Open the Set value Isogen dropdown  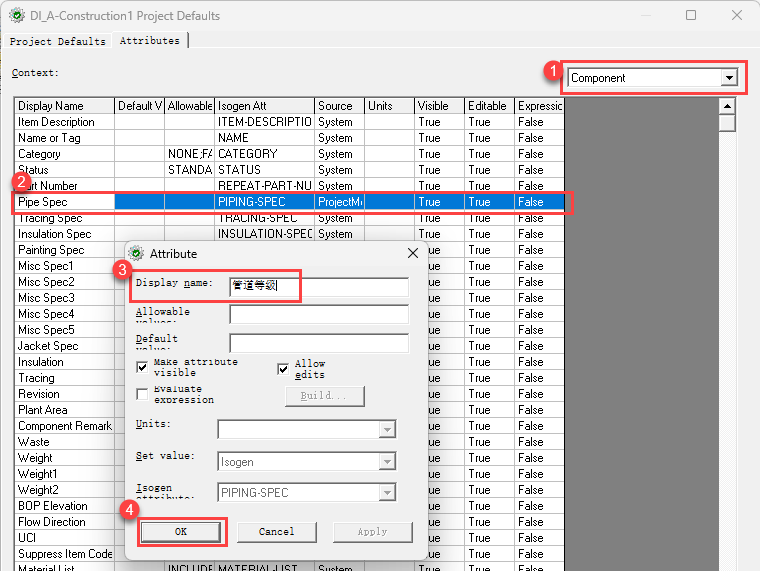coord(386,461)
